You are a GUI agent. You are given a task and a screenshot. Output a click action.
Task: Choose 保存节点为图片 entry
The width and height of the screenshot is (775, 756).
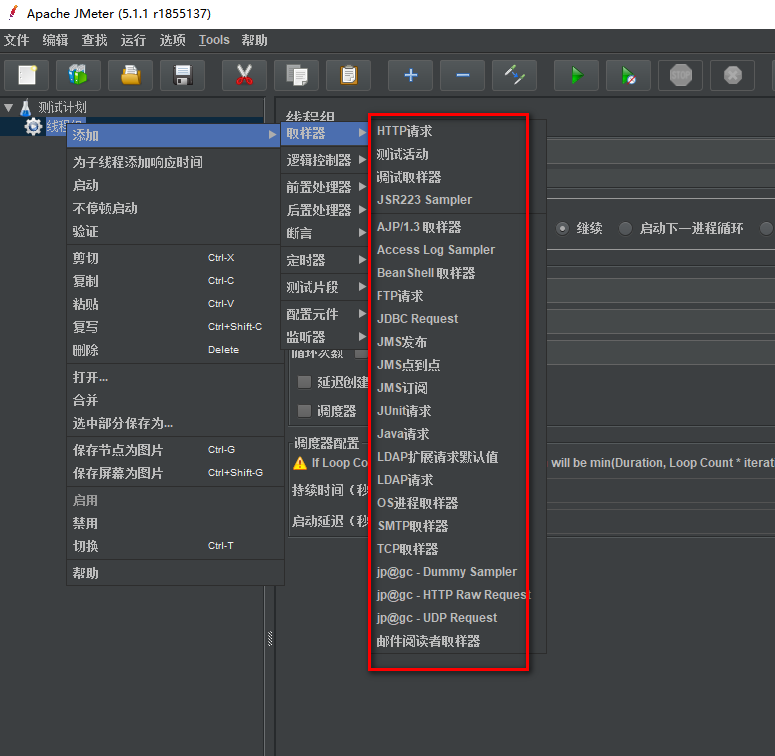[x=173, y=450]
